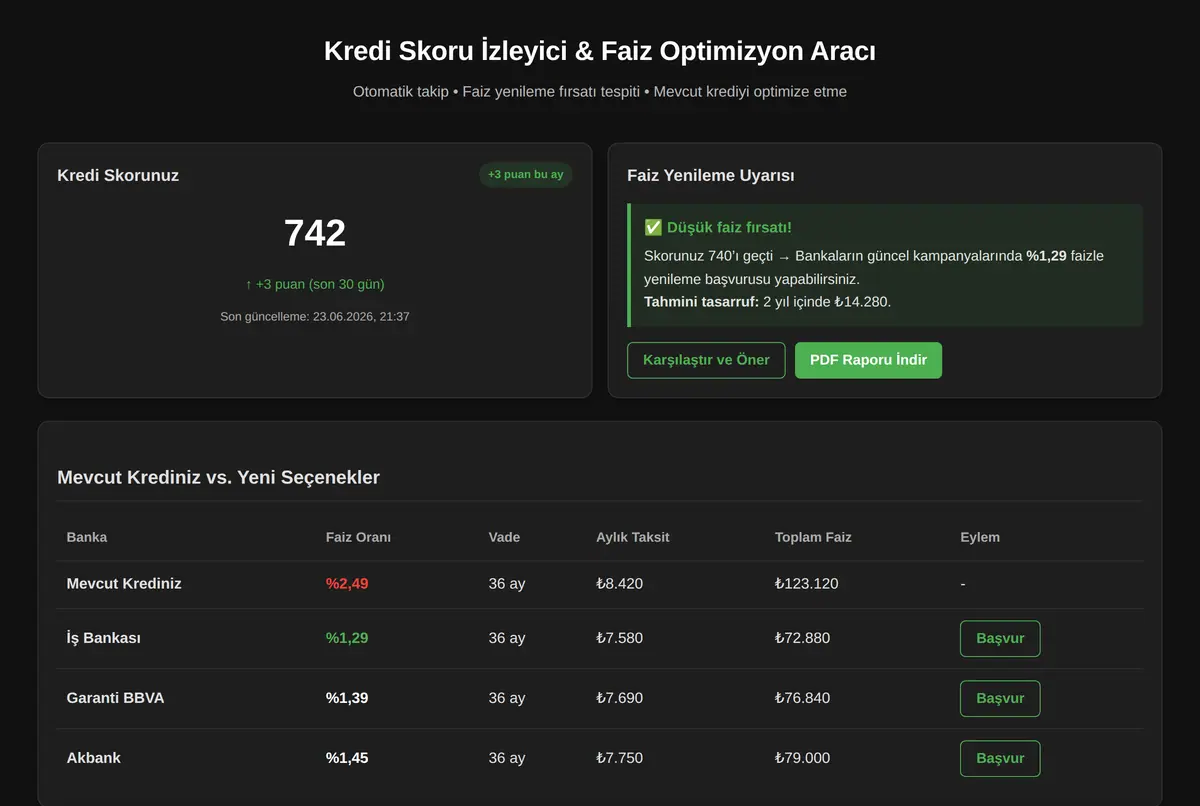
Task: Click the Mevcut Krediniz row label
Action: tap(124, 583)
